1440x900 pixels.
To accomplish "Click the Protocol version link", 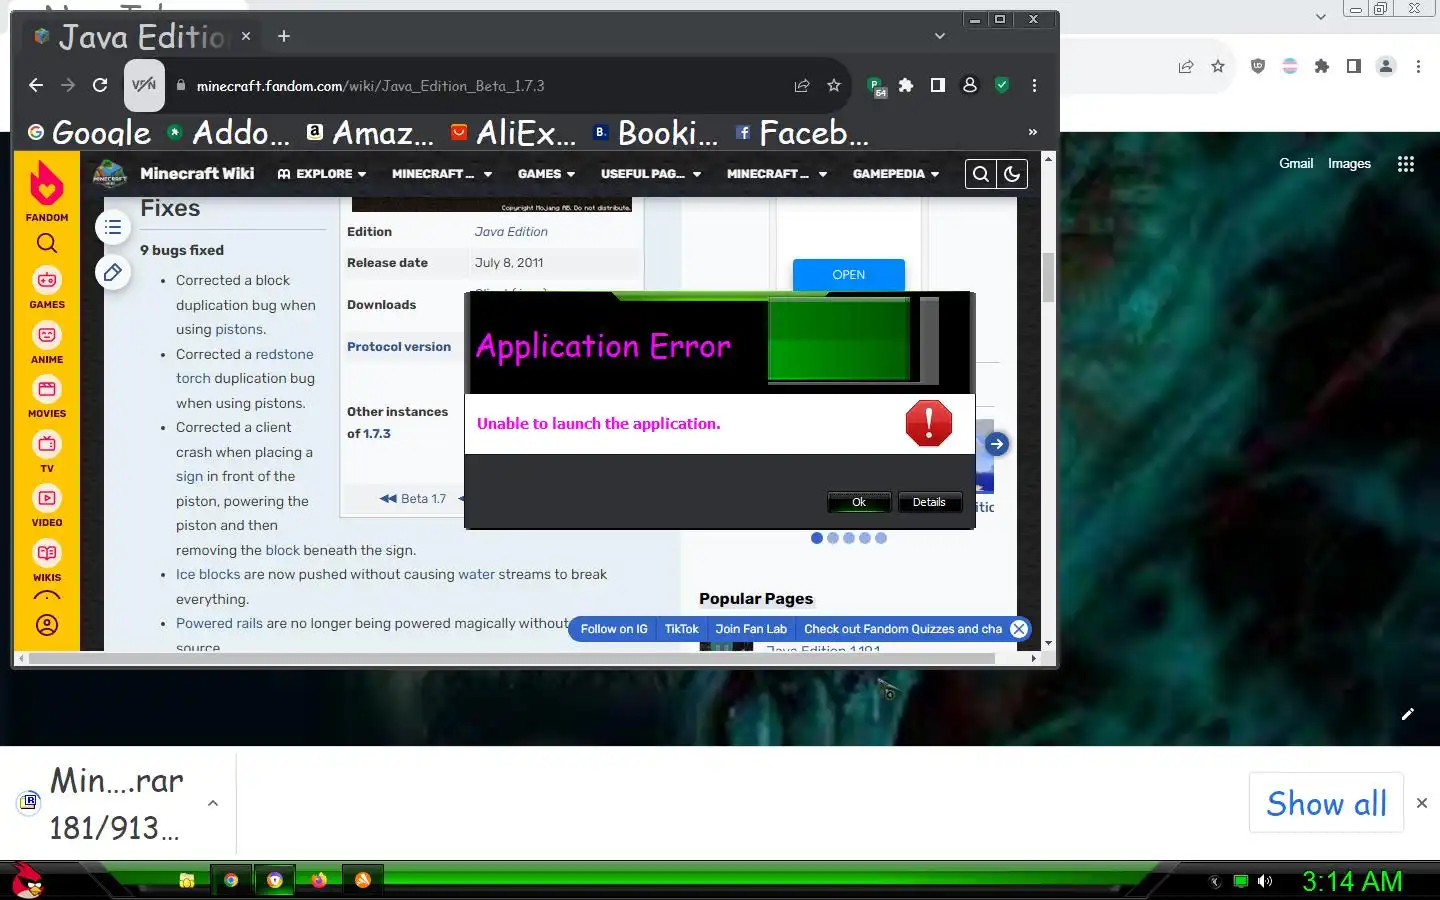I will (x=399, y=347).
